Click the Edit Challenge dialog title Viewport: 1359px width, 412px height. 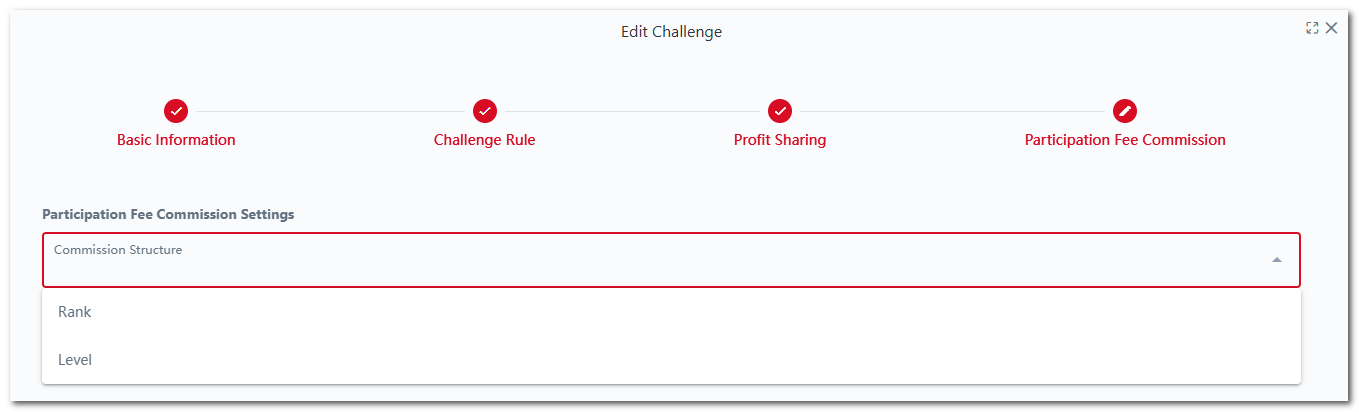(x=671, y=32)
